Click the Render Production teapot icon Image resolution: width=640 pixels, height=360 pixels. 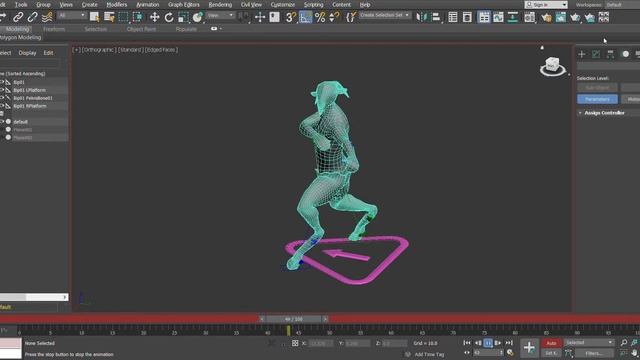coord(575,17)
